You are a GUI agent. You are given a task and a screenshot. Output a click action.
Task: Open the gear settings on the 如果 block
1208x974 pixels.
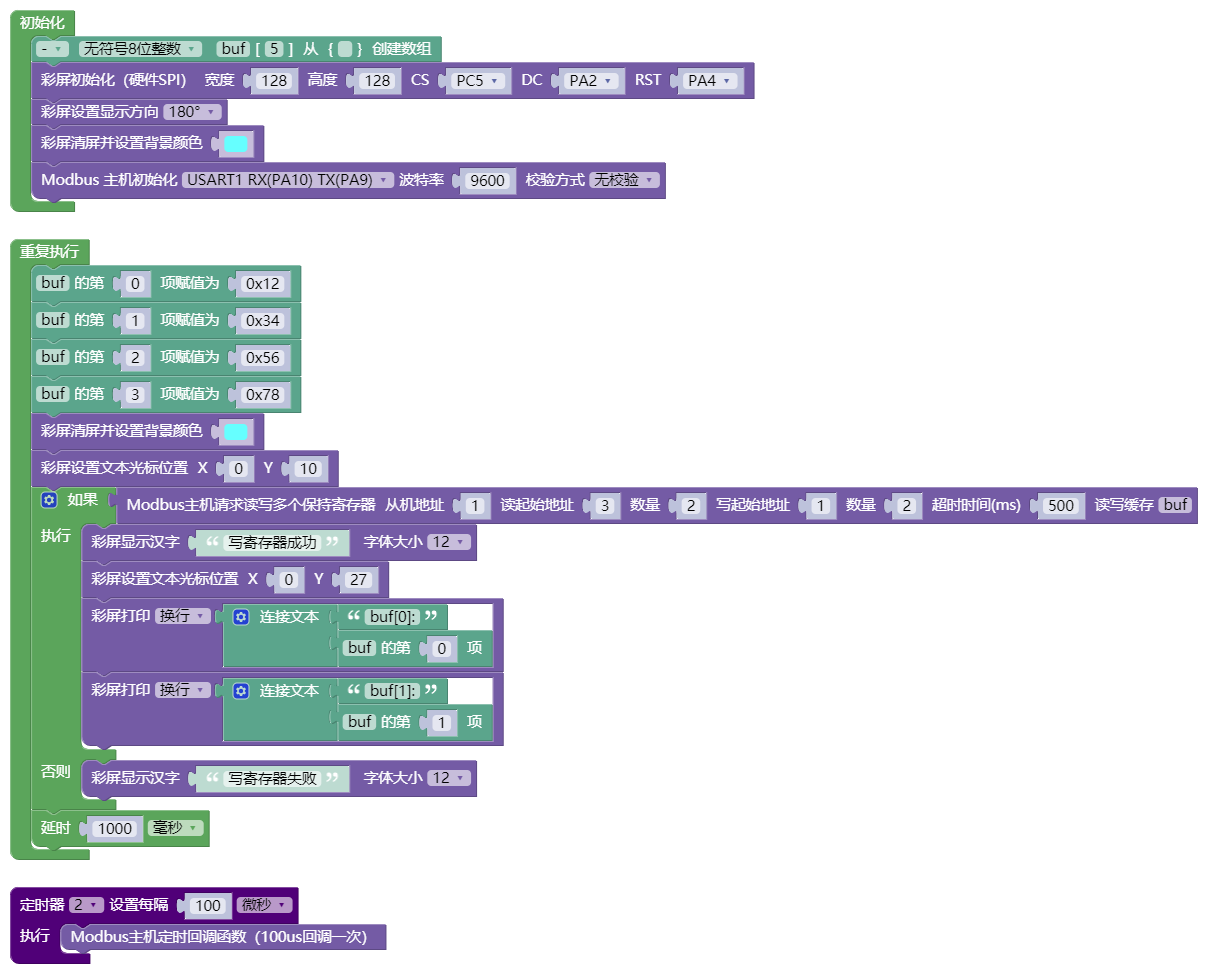click(x=49, y=500)
